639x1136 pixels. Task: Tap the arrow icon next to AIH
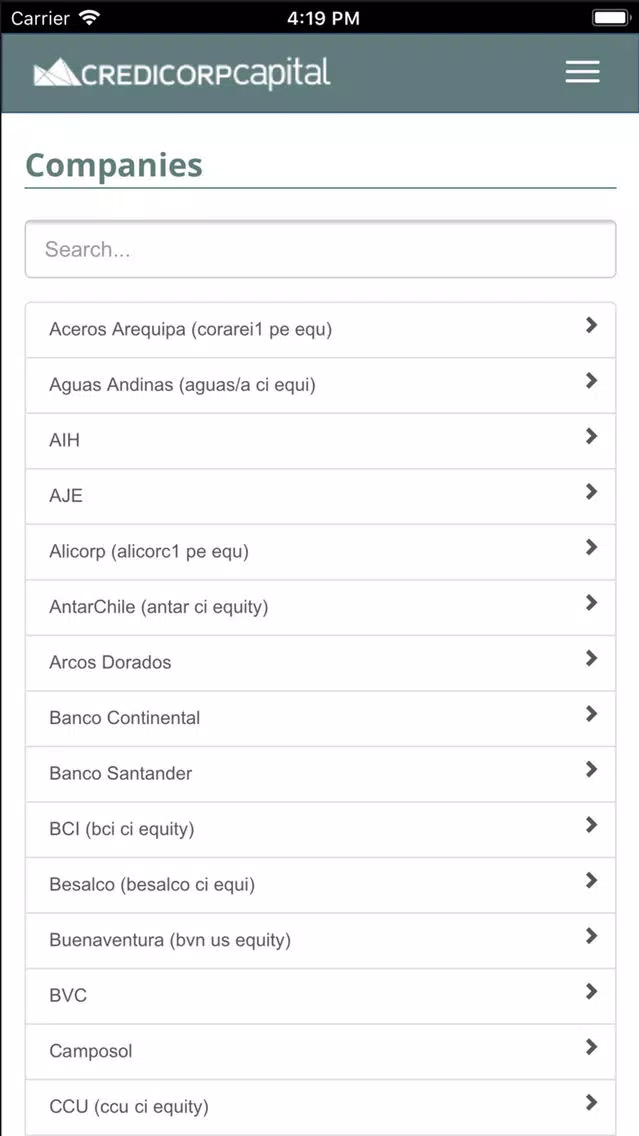(591, 436)
